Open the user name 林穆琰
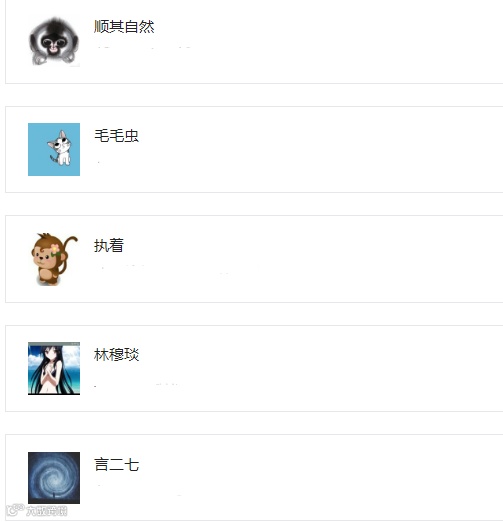This screenshot has width=503, height=522. click(x=116, y=355)
